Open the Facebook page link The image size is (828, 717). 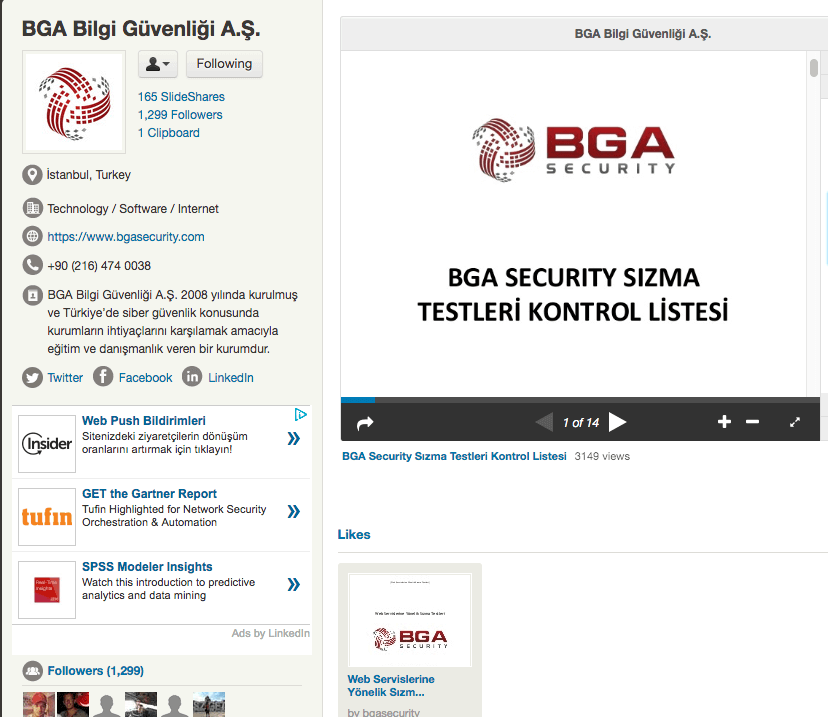(x=145, y=378)
